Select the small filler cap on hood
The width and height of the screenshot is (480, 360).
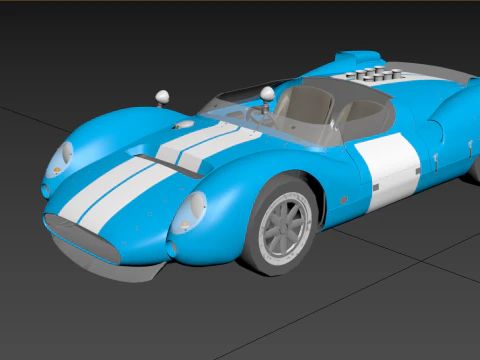184,125
